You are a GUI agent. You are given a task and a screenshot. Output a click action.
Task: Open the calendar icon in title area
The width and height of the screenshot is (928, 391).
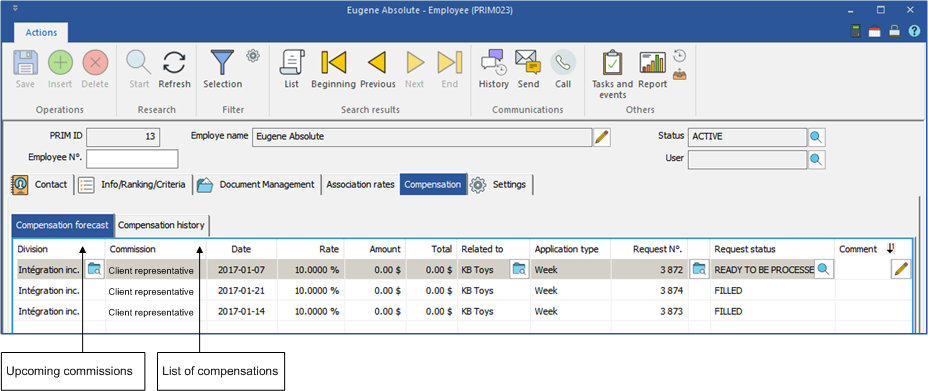[875, 31]
